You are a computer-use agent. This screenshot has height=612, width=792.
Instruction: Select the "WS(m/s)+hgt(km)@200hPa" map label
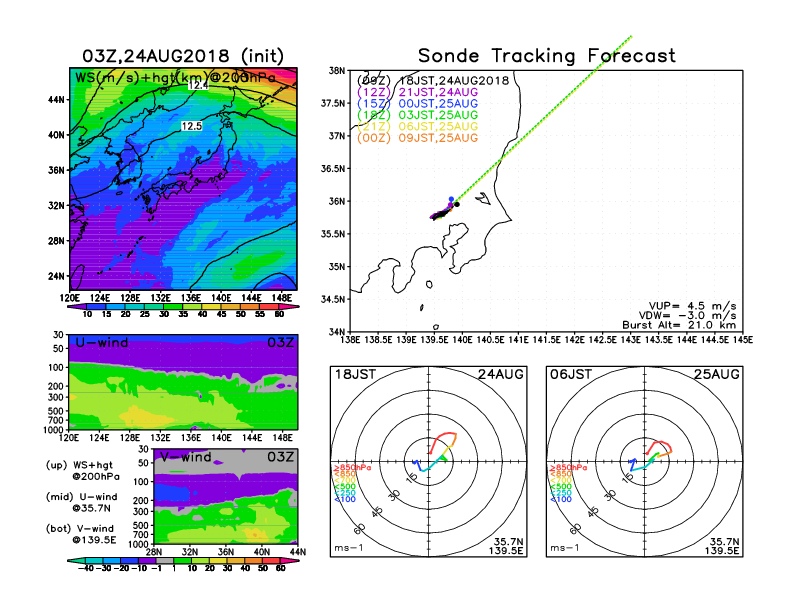(175, 78)
